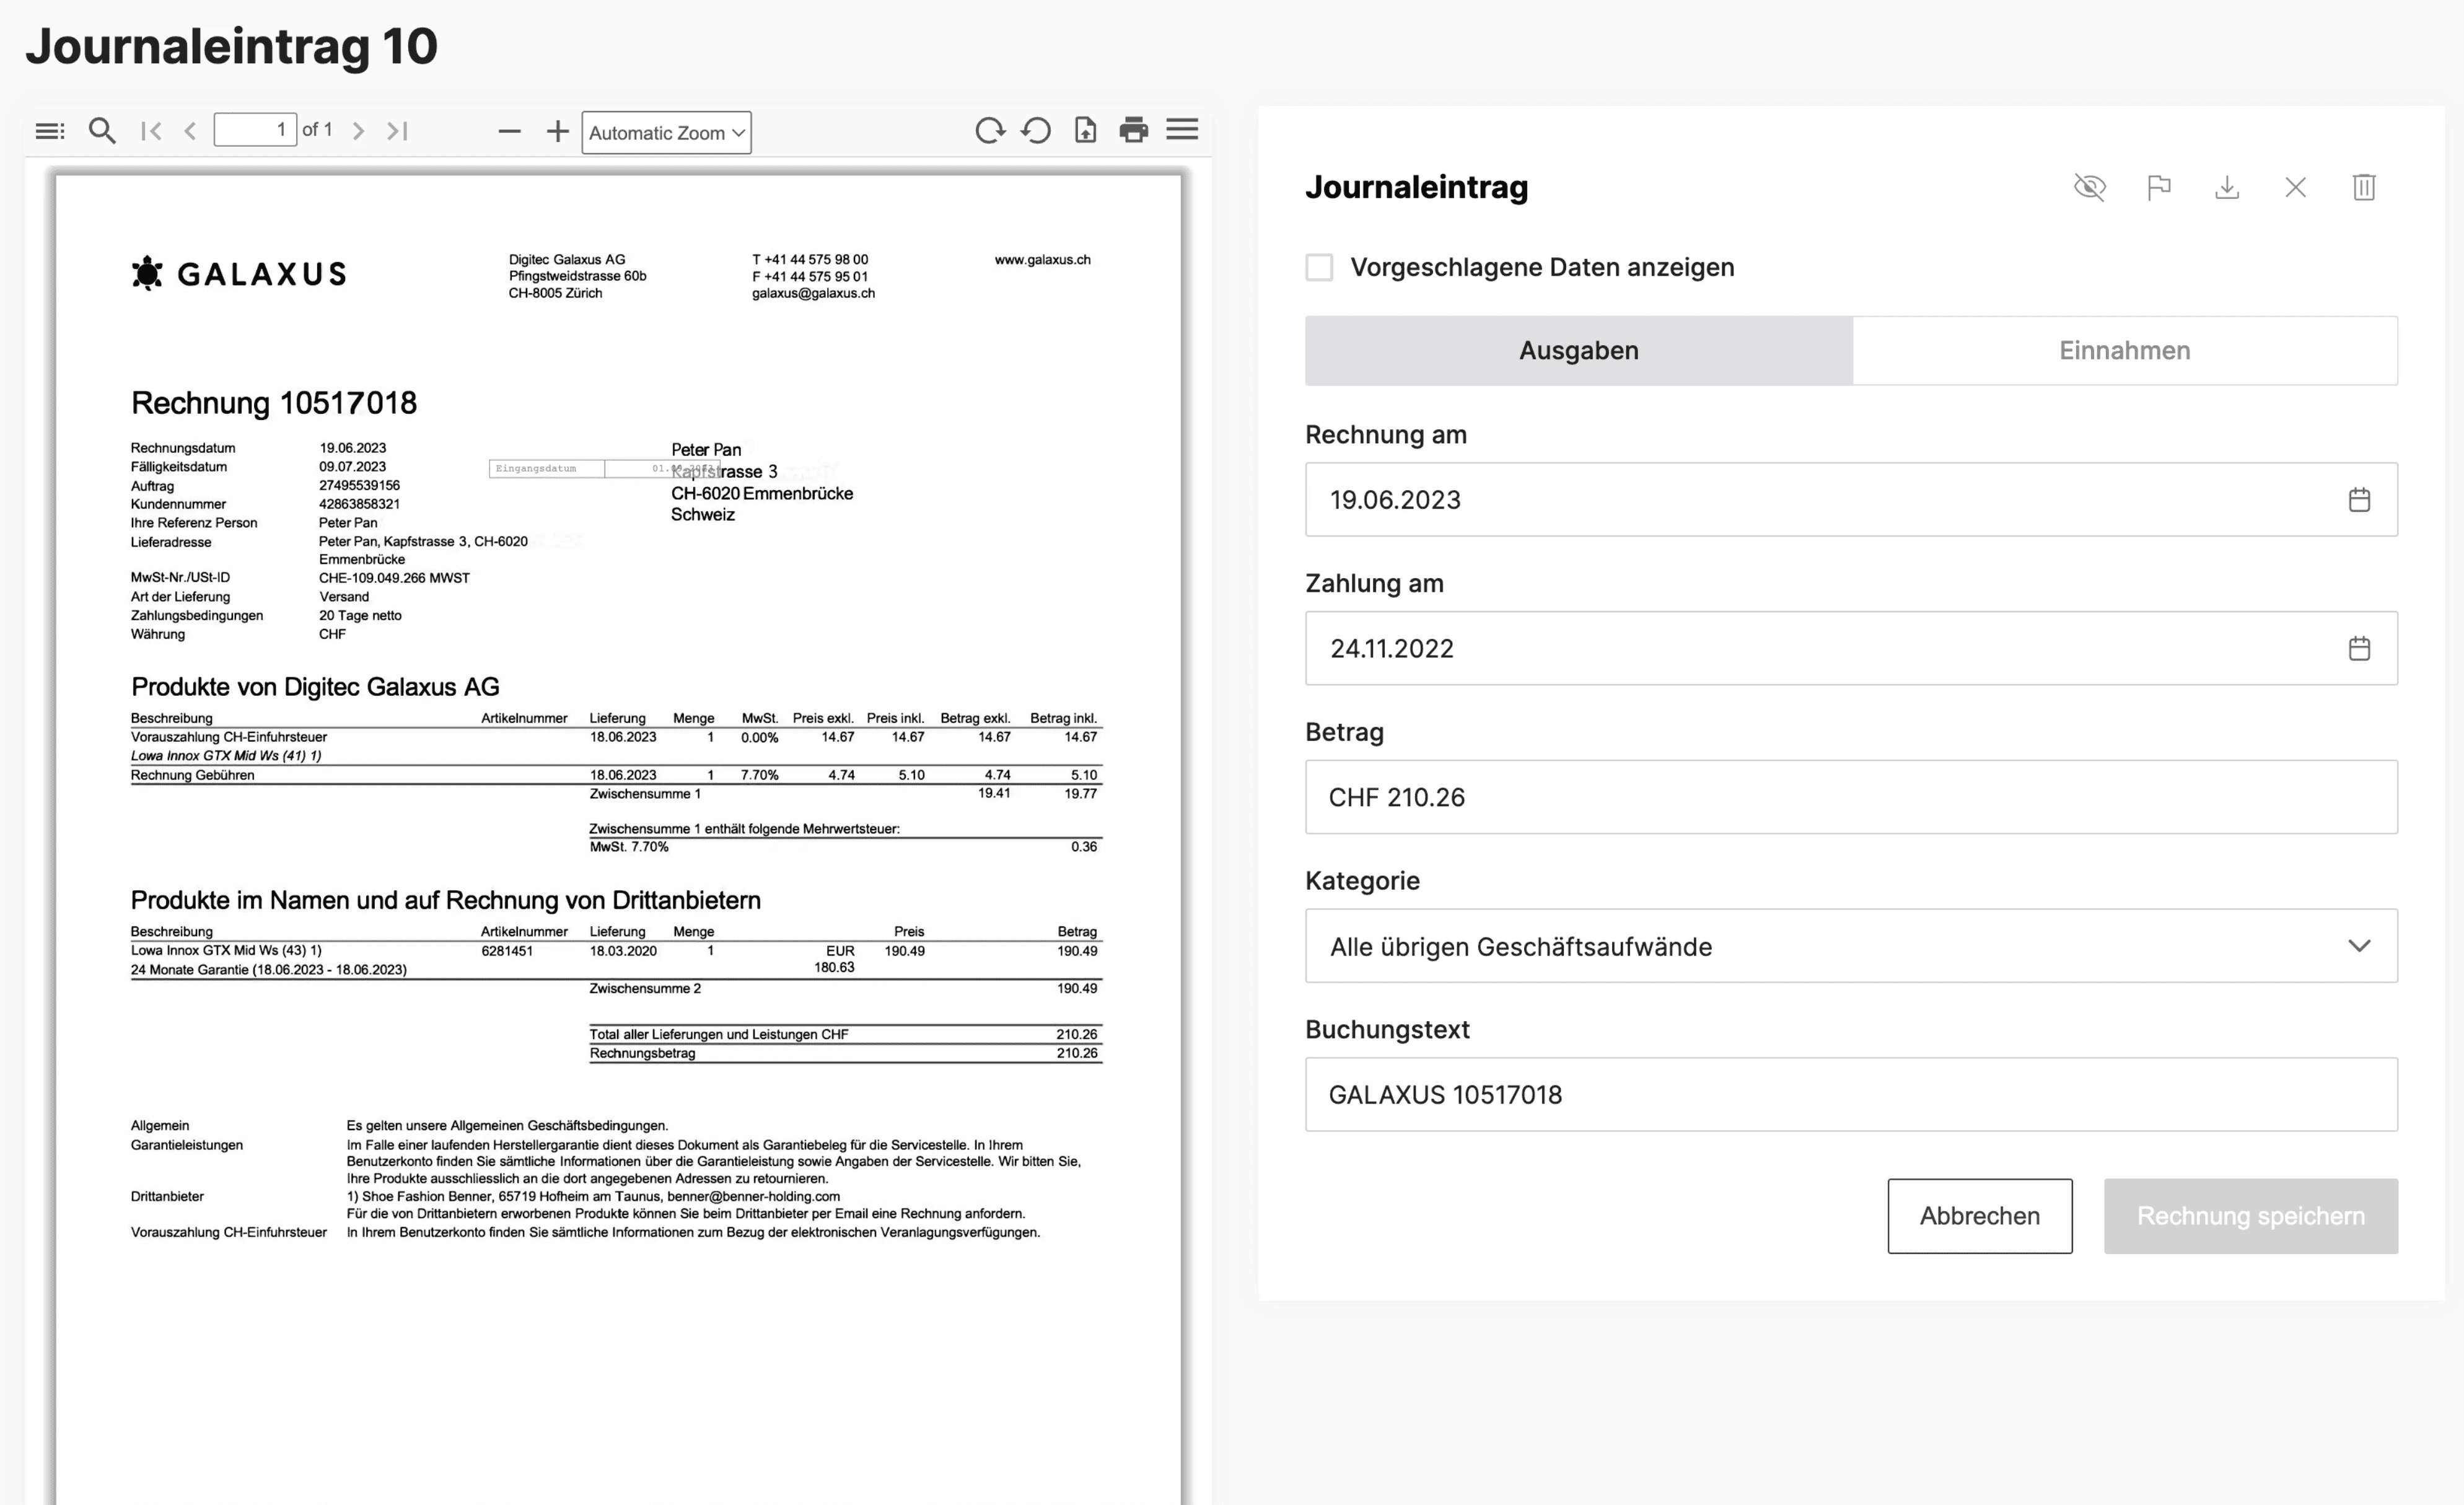
Task: Open the Kategorie dropdown
Action: pyautogui.click(x=1851, y=946)
